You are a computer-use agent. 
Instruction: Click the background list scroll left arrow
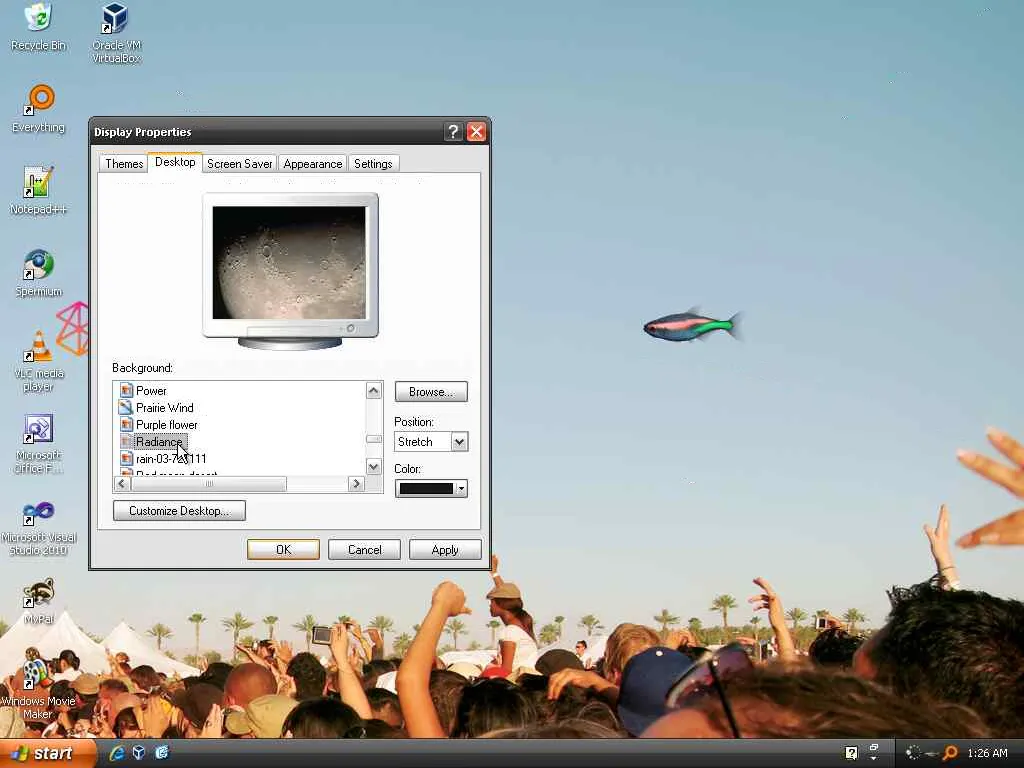(x=121, y=484)
